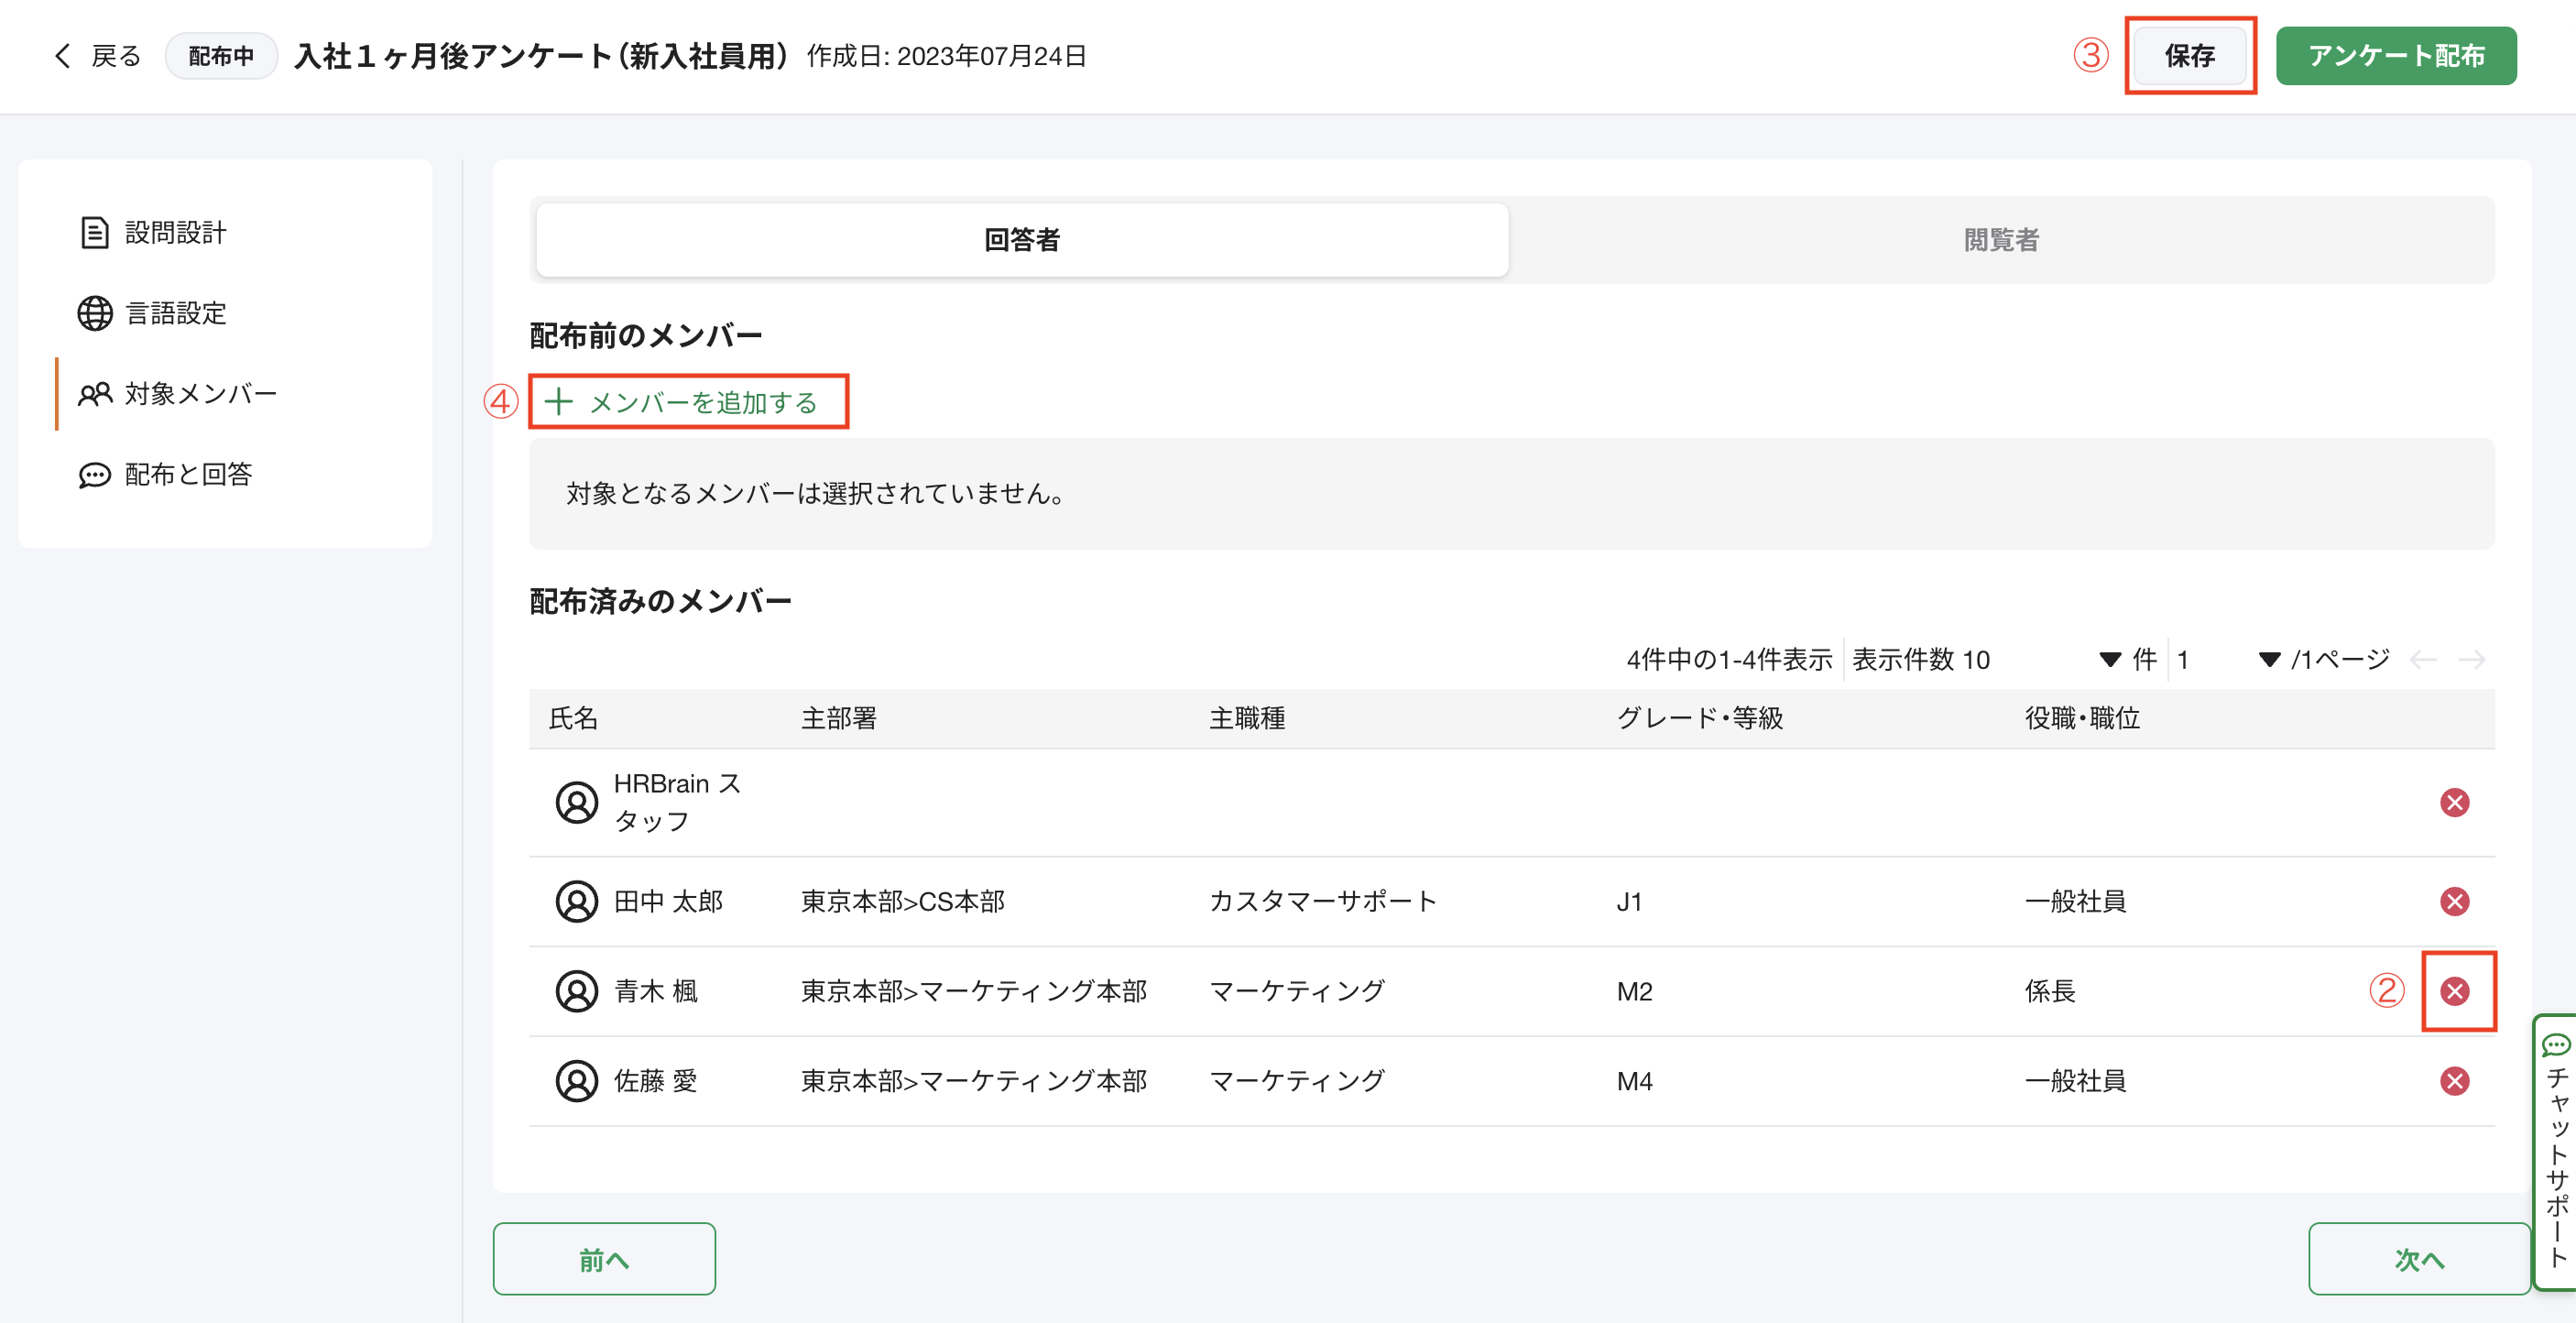The width and height of the screenshot is (2576, 1323).
Task: Click avatar icon of 青木 楓
Action: tap(576, 991)
